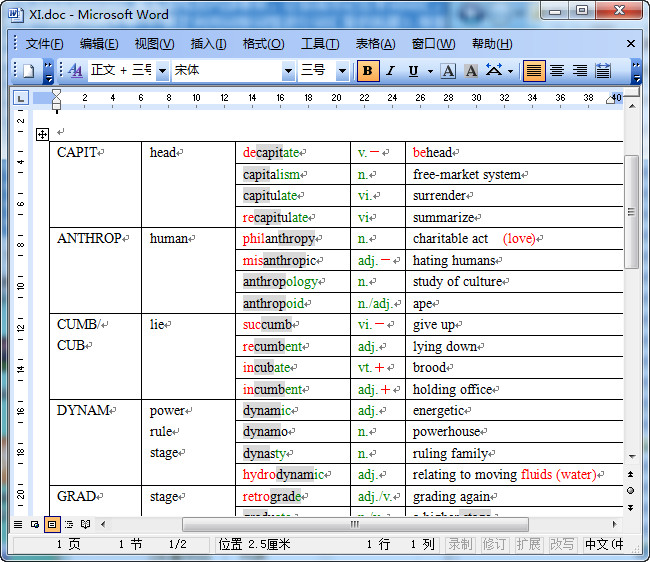Open character scaling dropdown arrow
650x562 pixels.
[x=510, y=71]
